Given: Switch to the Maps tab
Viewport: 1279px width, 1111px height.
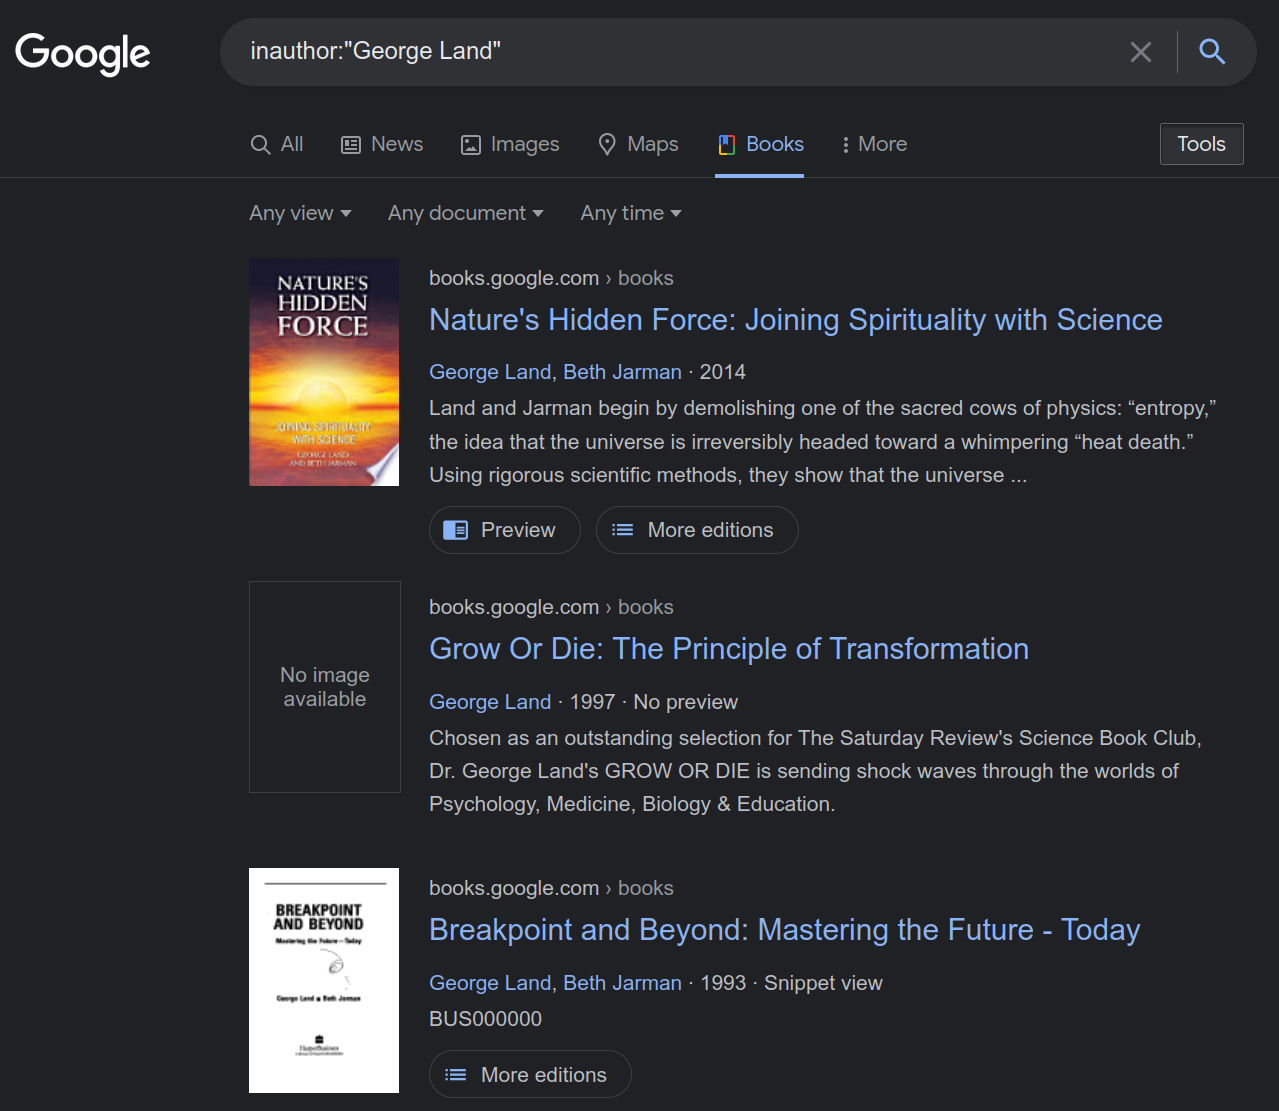Looking at the screenshot, I should (x=638, y=144).
